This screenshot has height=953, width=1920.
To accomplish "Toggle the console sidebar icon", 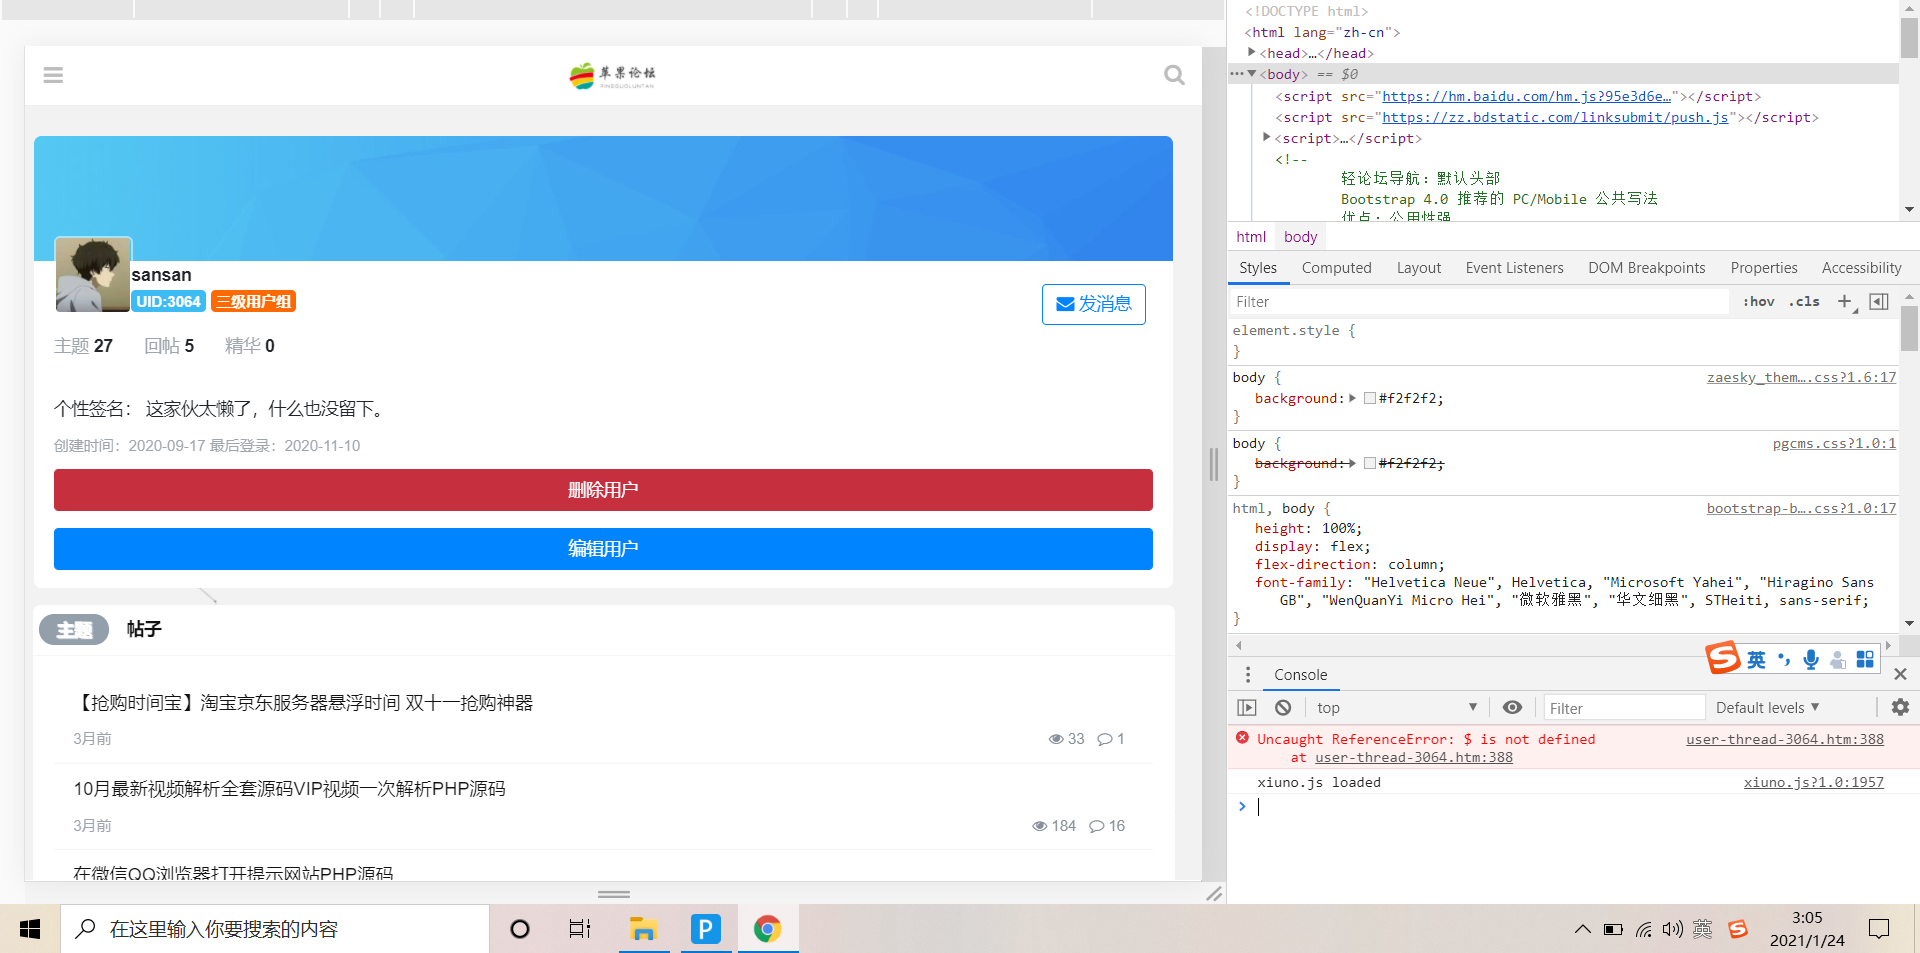I will pos(1247,708).
